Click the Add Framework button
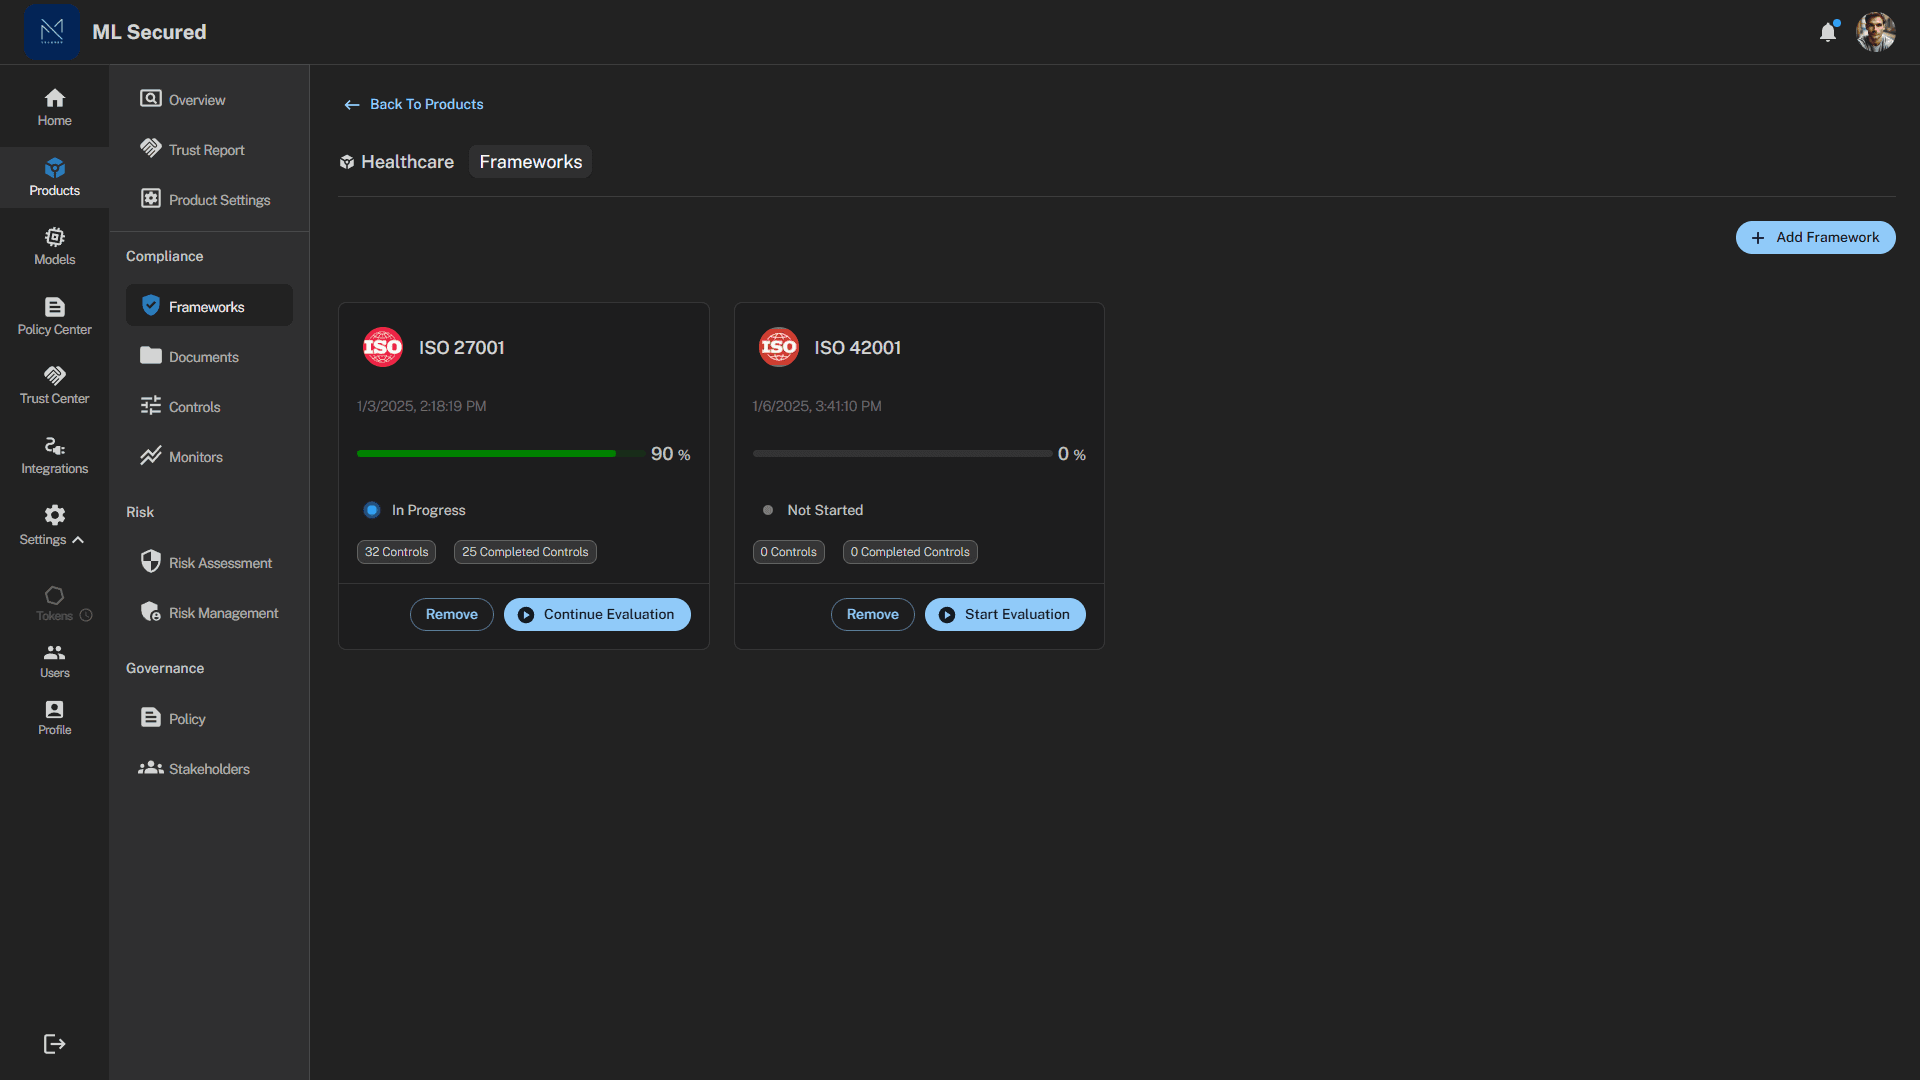The image size is (1920, 1080). pos(1815,237)
